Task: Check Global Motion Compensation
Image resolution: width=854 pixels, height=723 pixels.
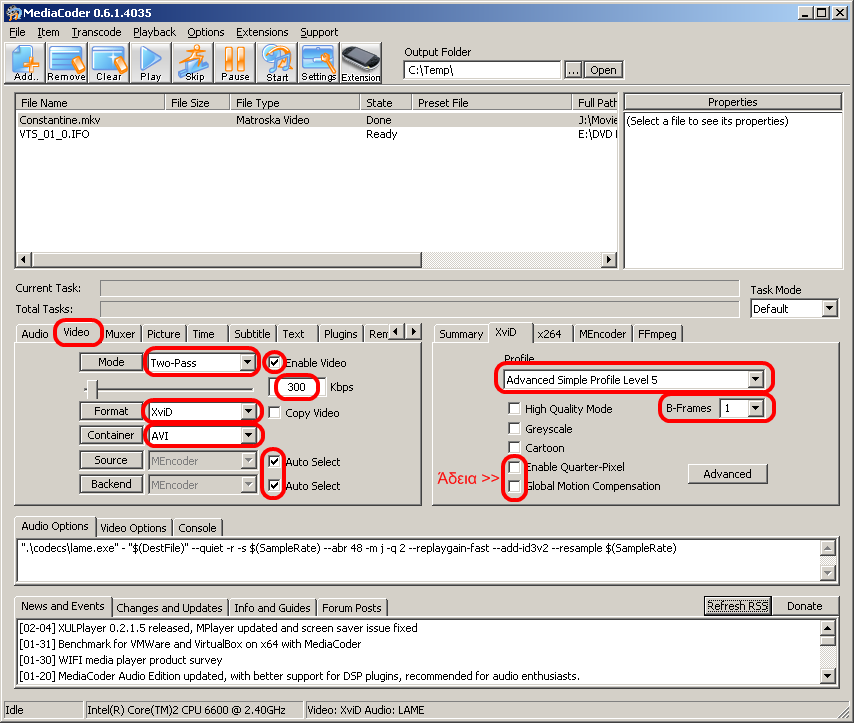Action: click(514, 486)
